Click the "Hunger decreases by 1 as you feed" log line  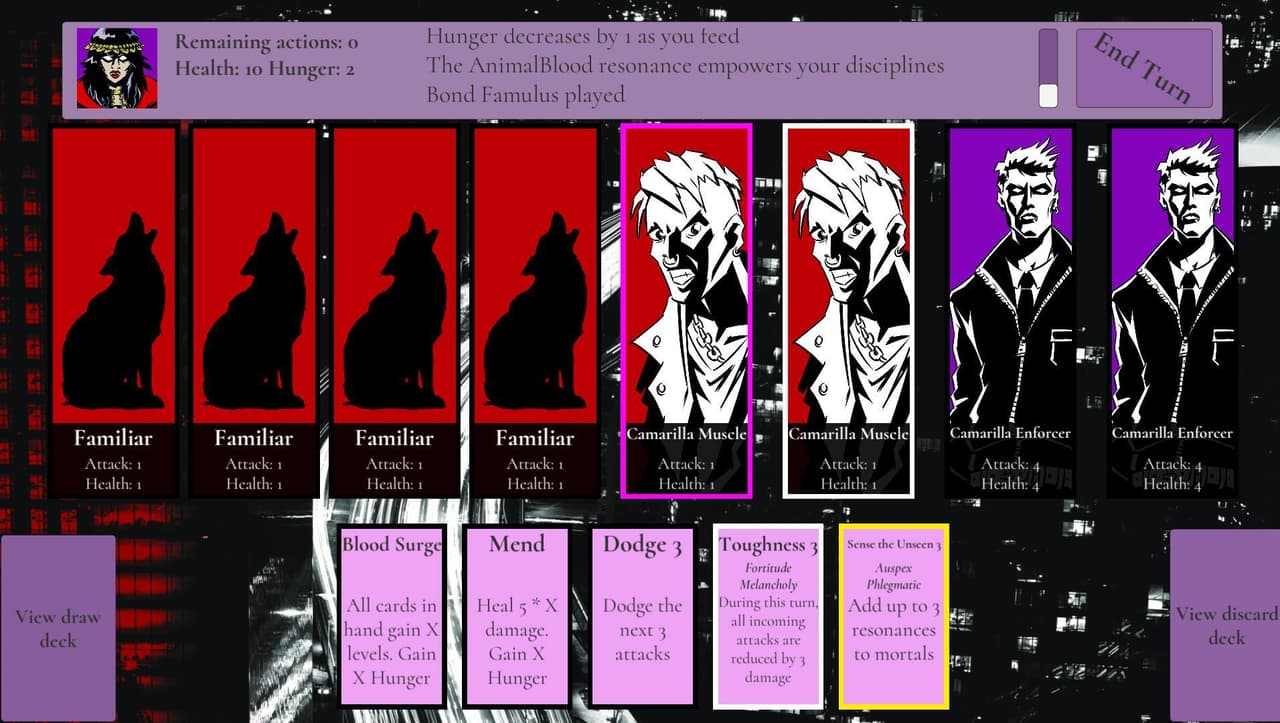583,37
